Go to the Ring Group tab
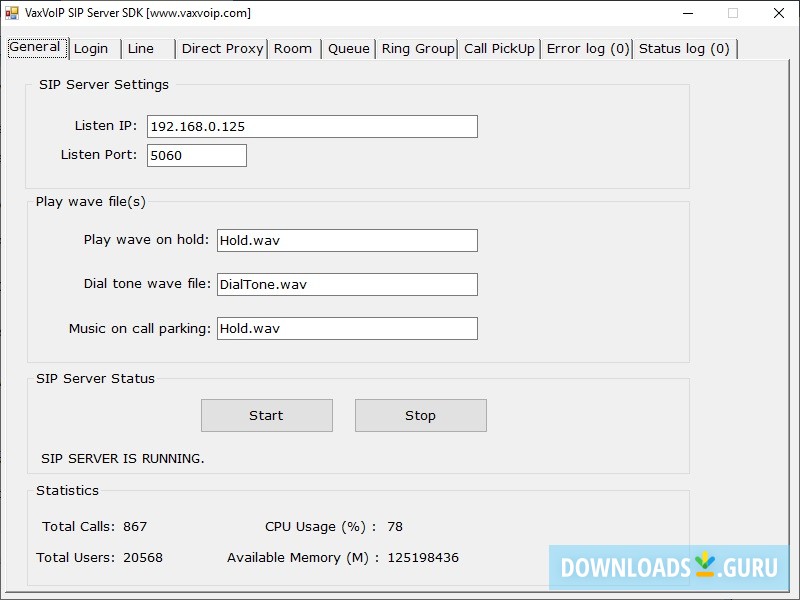Image resolution: width=800 pixels, height=600 pixels. pos(417,49)
